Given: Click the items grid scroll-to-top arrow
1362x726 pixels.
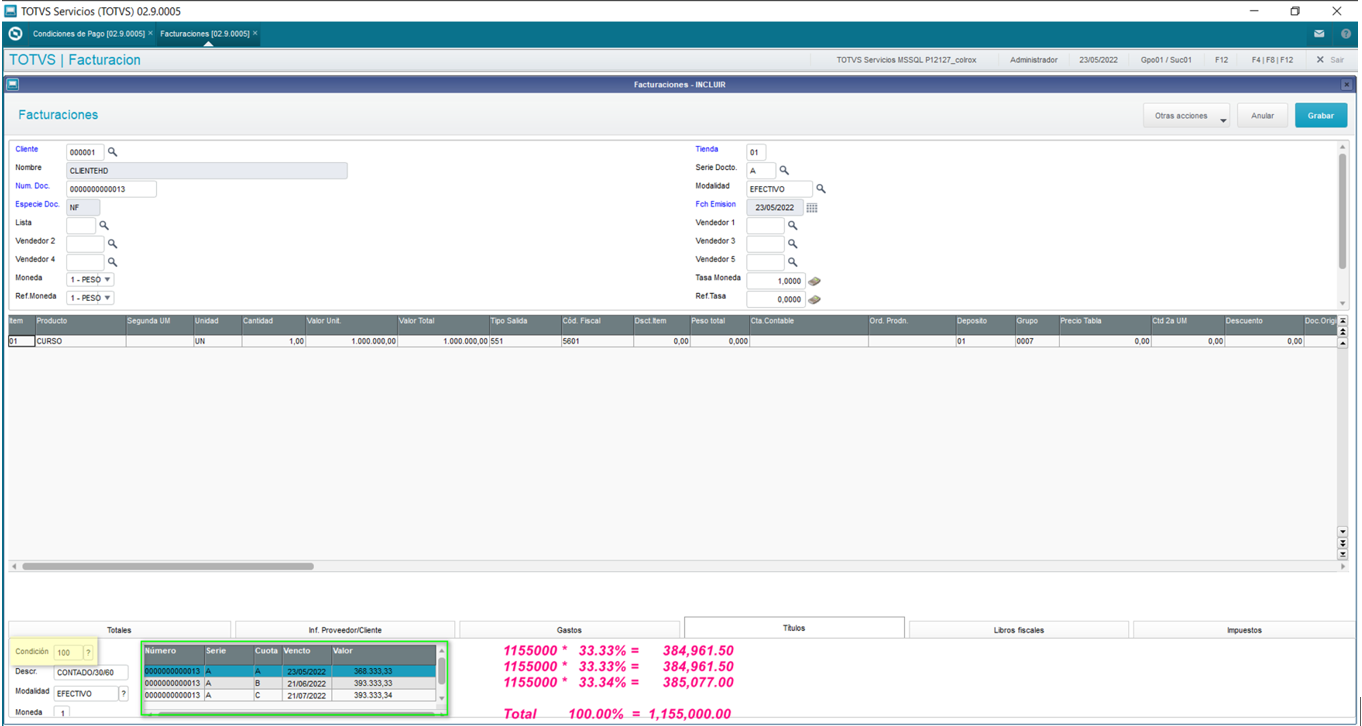Looking at the screenshot, I should tap(1343, 322).
